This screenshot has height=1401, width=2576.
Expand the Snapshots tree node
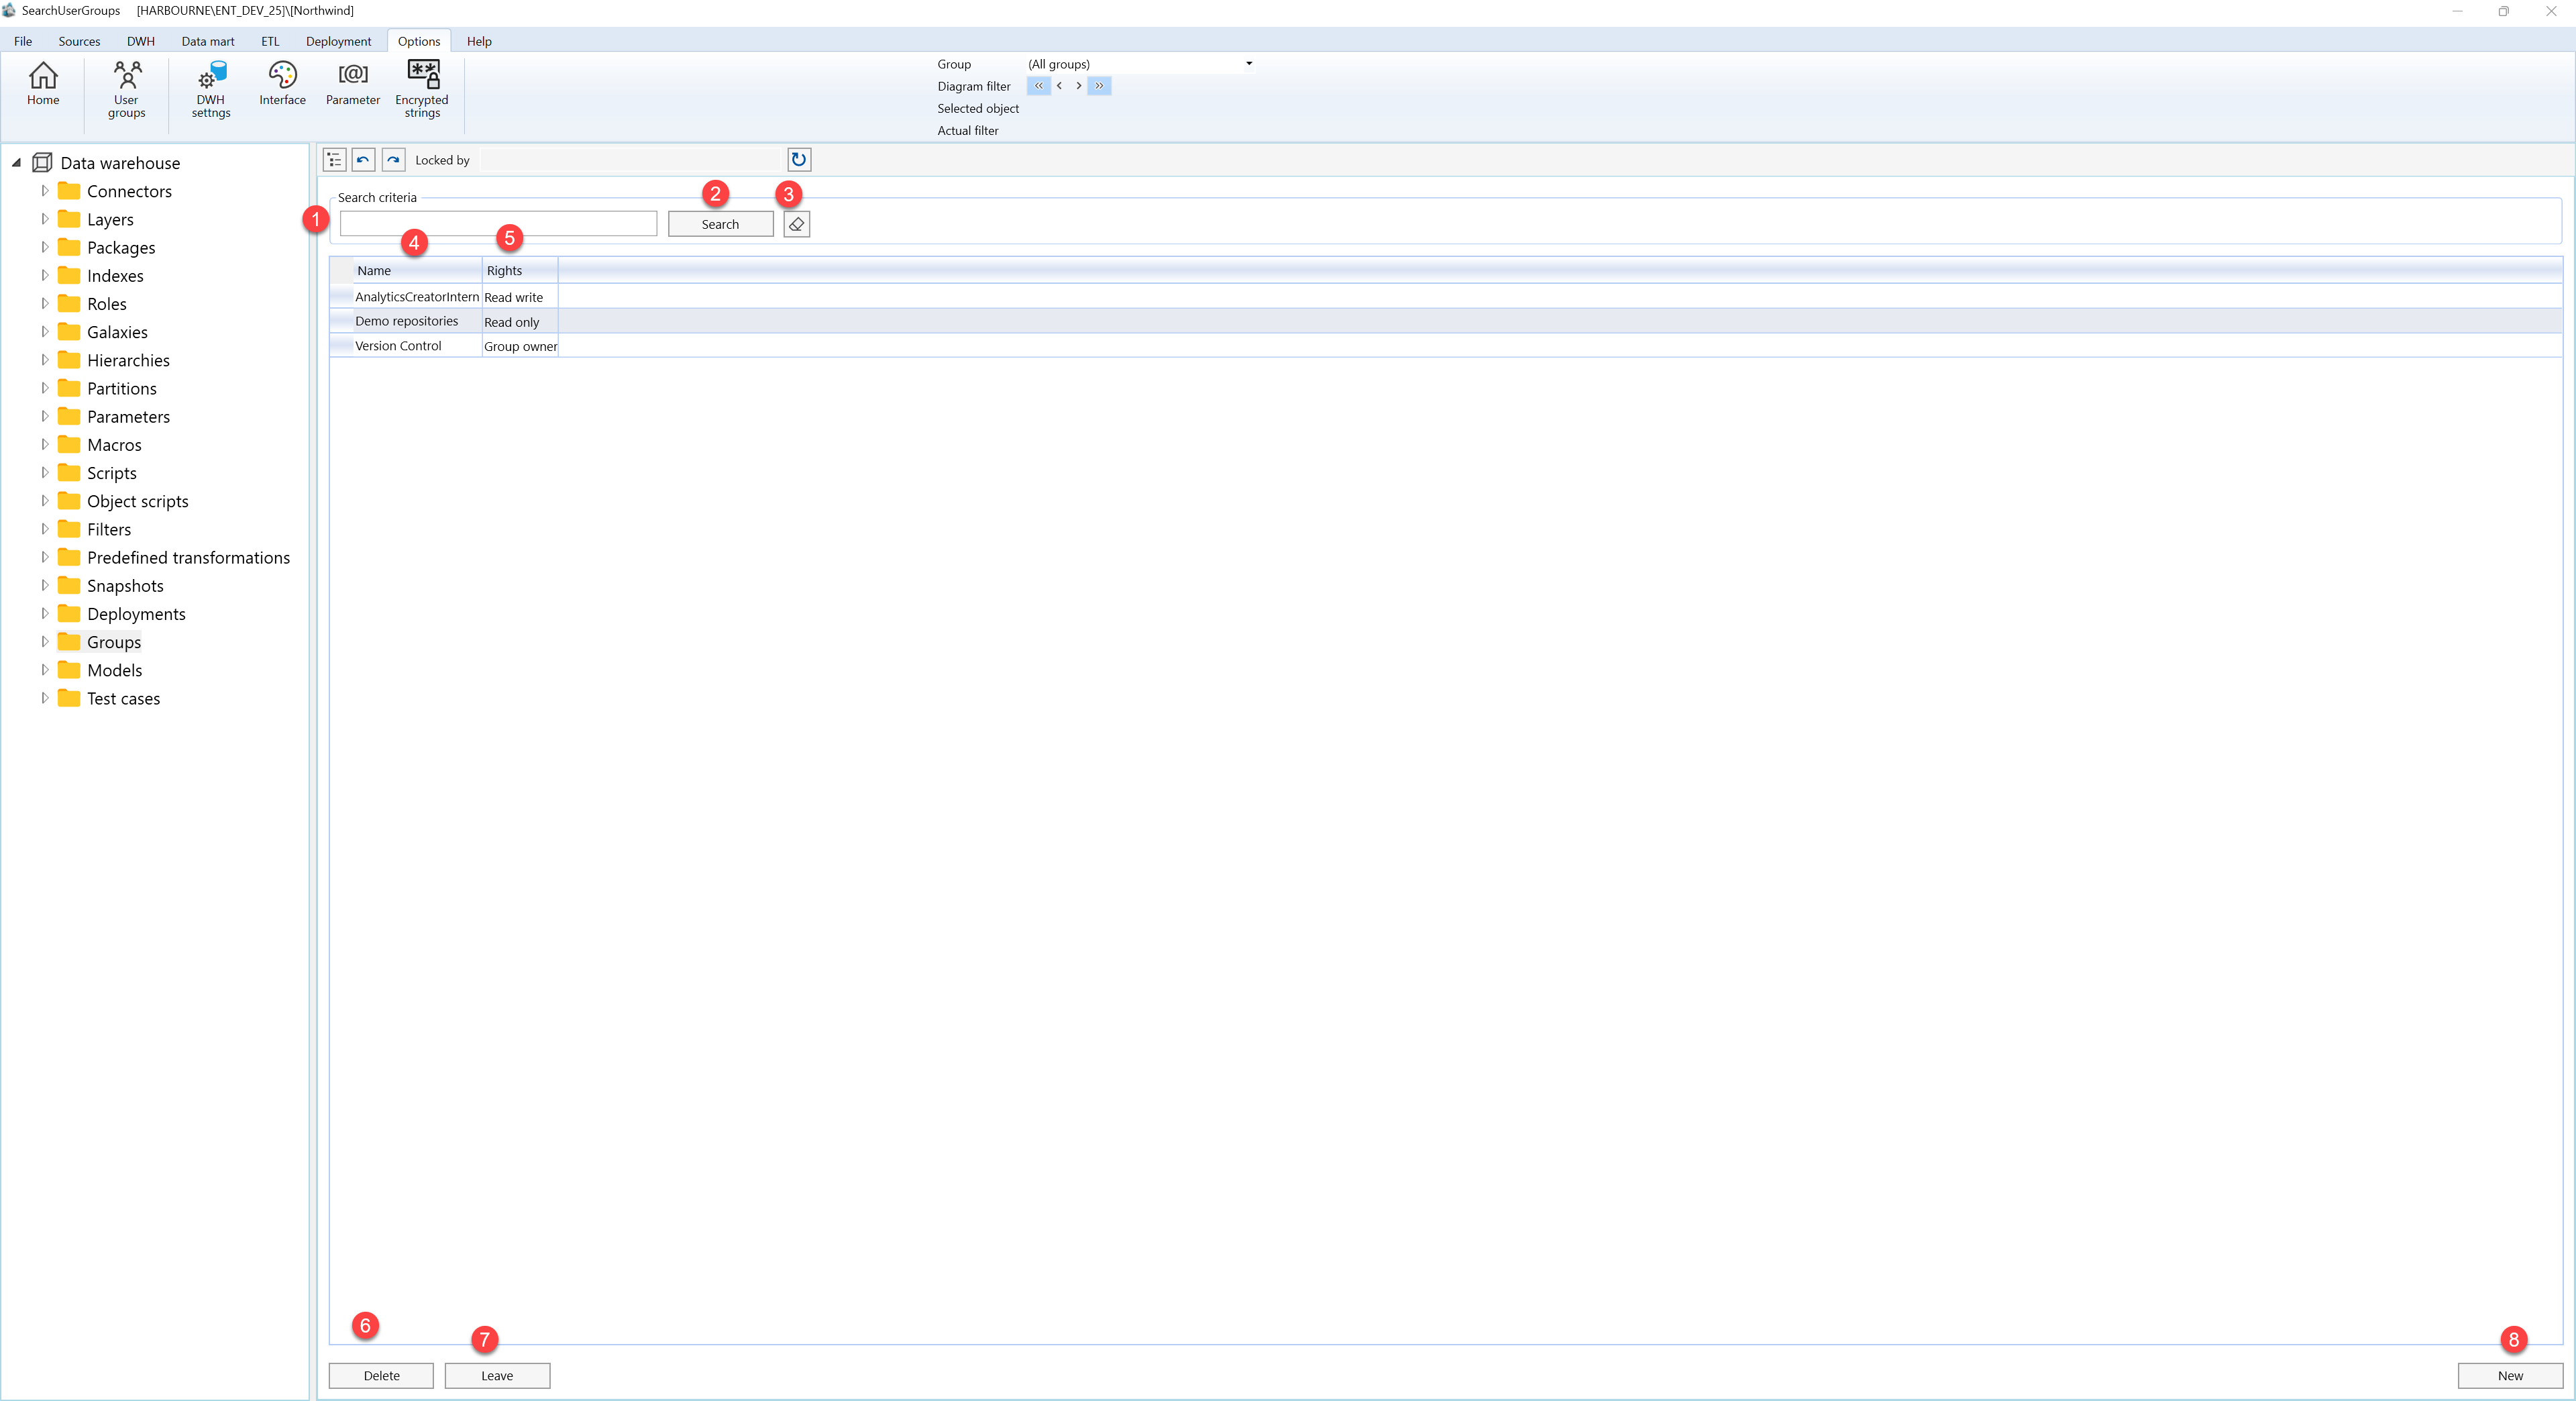click(44, 585)
